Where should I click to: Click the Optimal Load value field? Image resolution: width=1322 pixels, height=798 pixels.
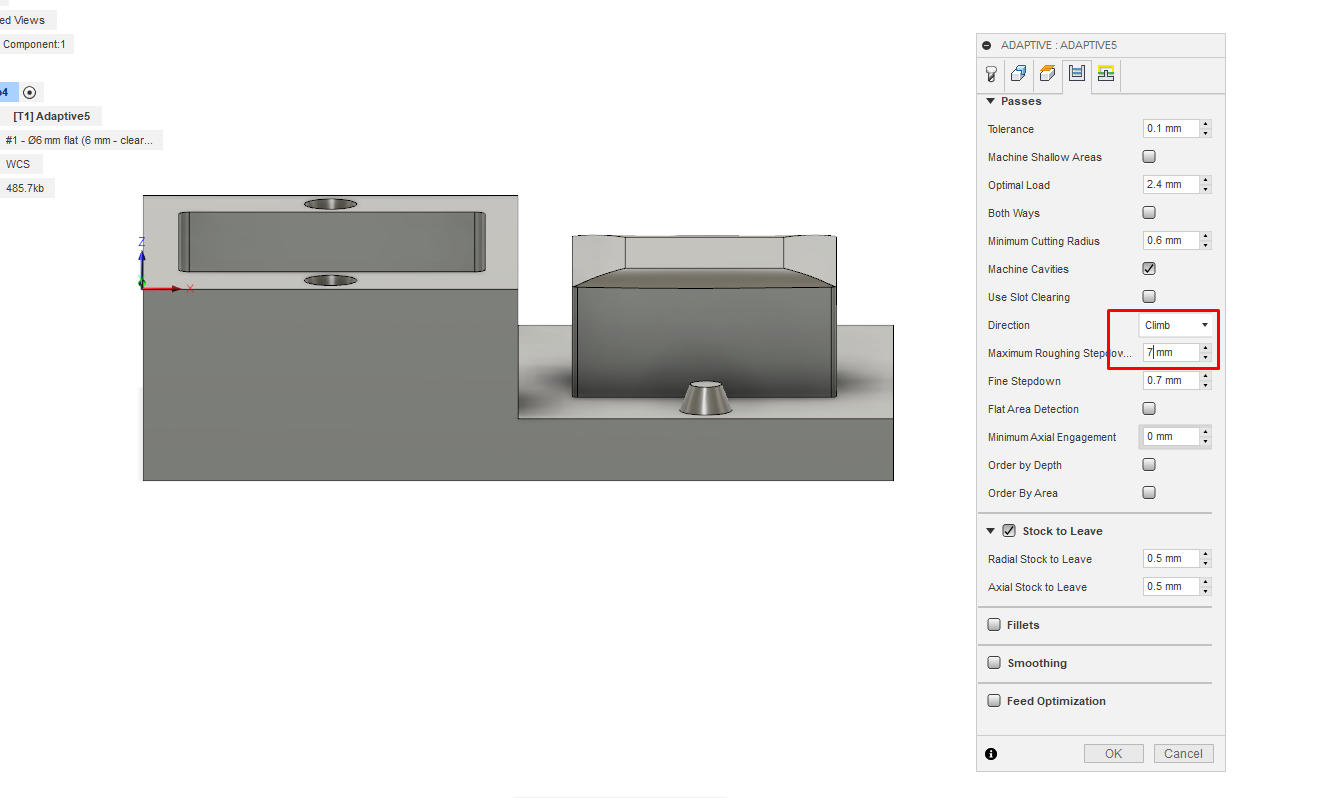[x=1171, y=185]
